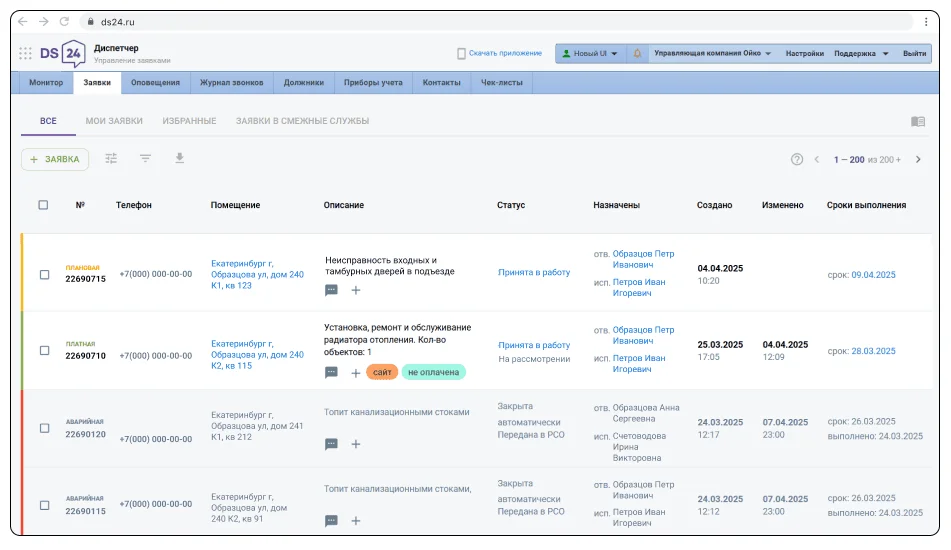Open comments for request 22690115
951x550 pixels.
coord(331,520)
